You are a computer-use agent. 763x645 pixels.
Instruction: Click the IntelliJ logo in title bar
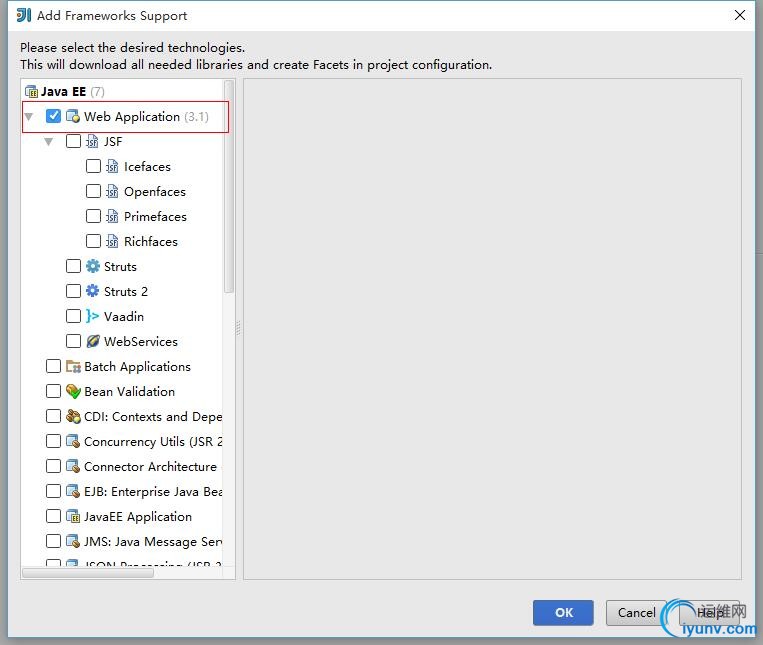[23, 16]
